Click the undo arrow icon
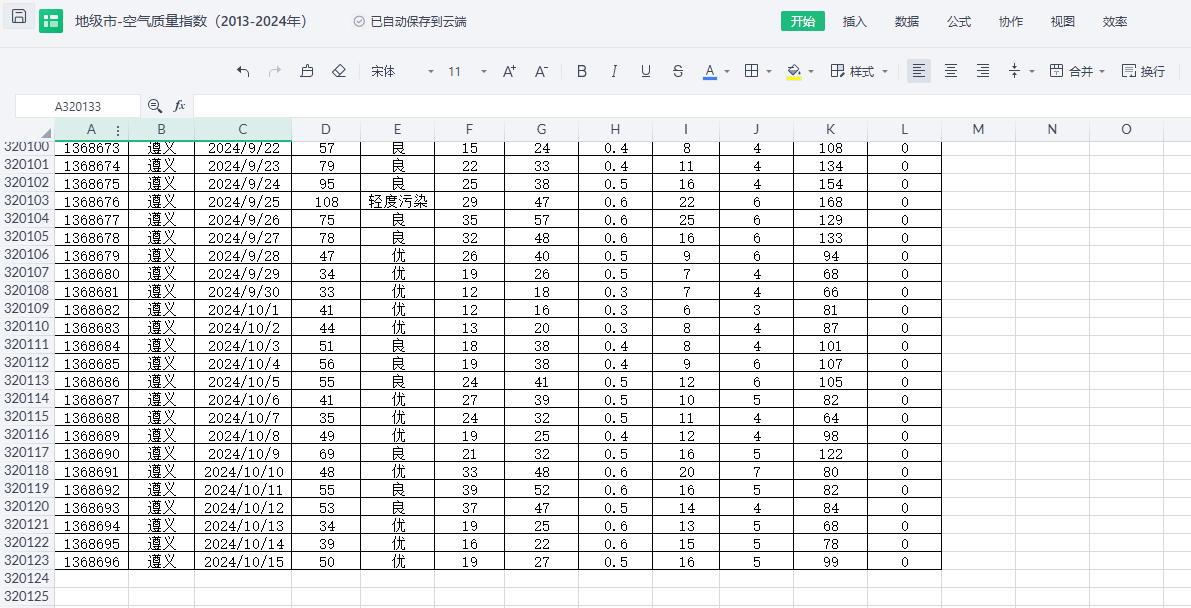Viewport: 1191px width, 608px height. click(243, 71)
